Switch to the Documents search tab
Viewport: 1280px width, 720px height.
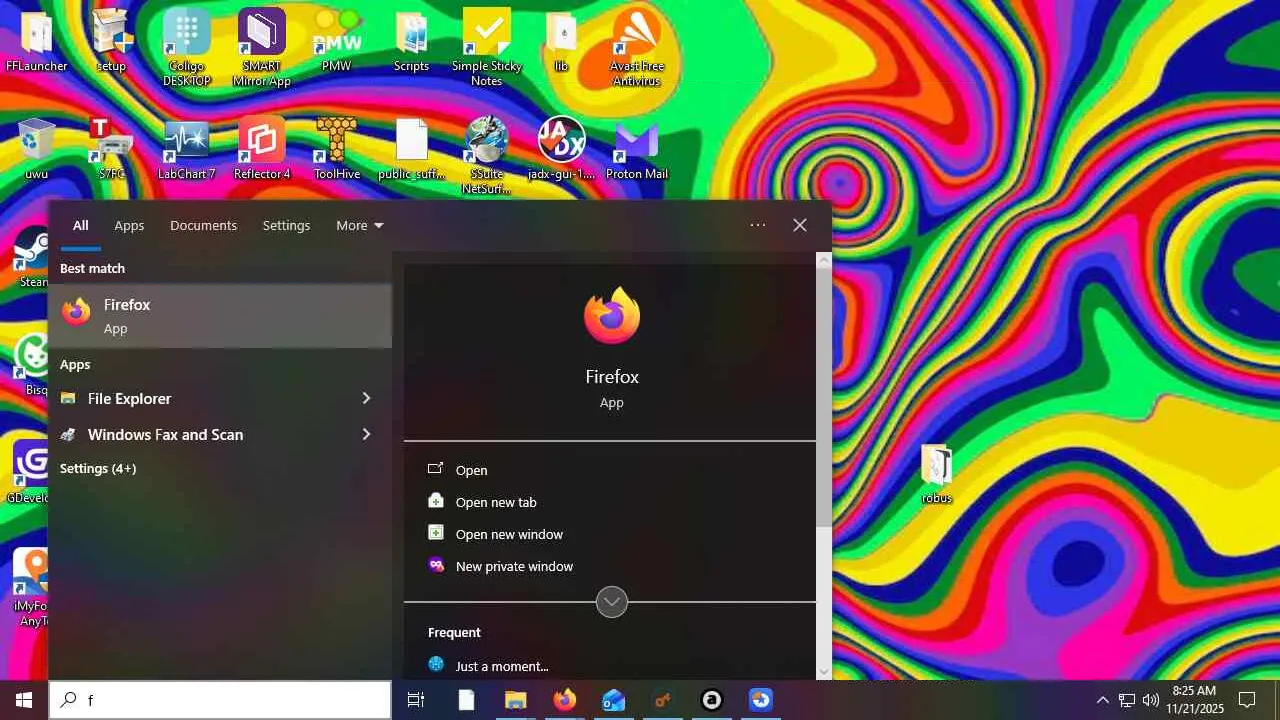[203, 226]
